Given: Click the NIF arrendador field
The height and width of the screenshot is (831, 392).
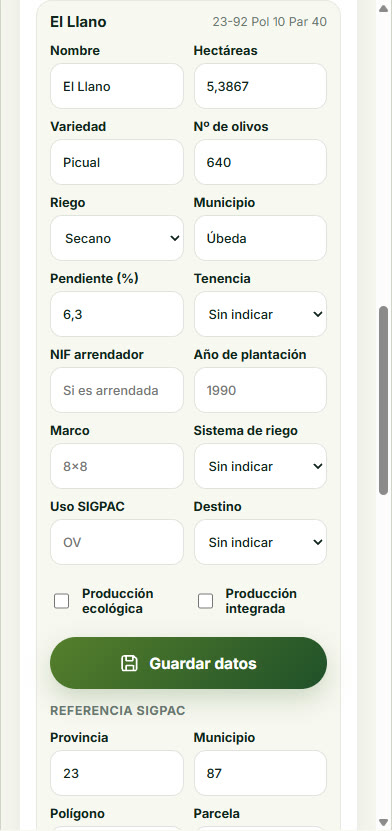Looking at the screenshot, I should (117, 390).
